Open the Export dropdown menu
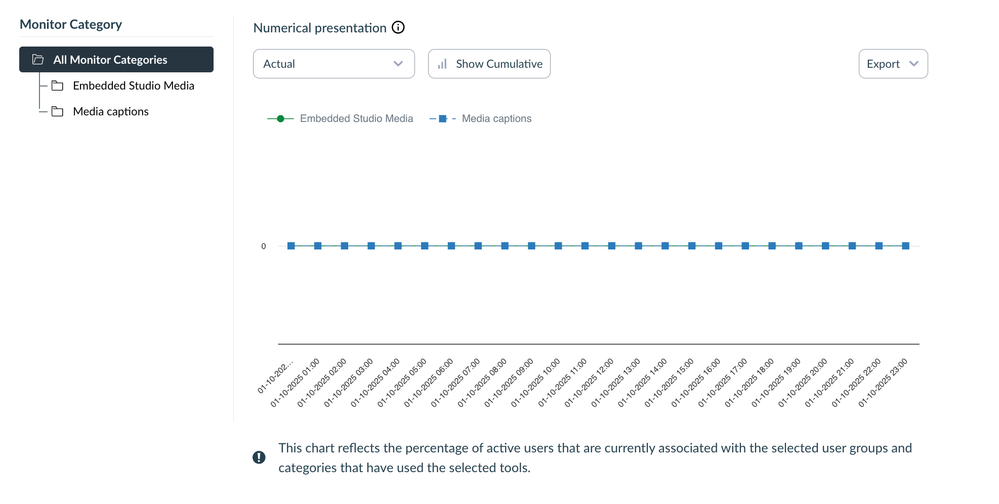Viewport: 999px width, 504px height. coord(892,64)
